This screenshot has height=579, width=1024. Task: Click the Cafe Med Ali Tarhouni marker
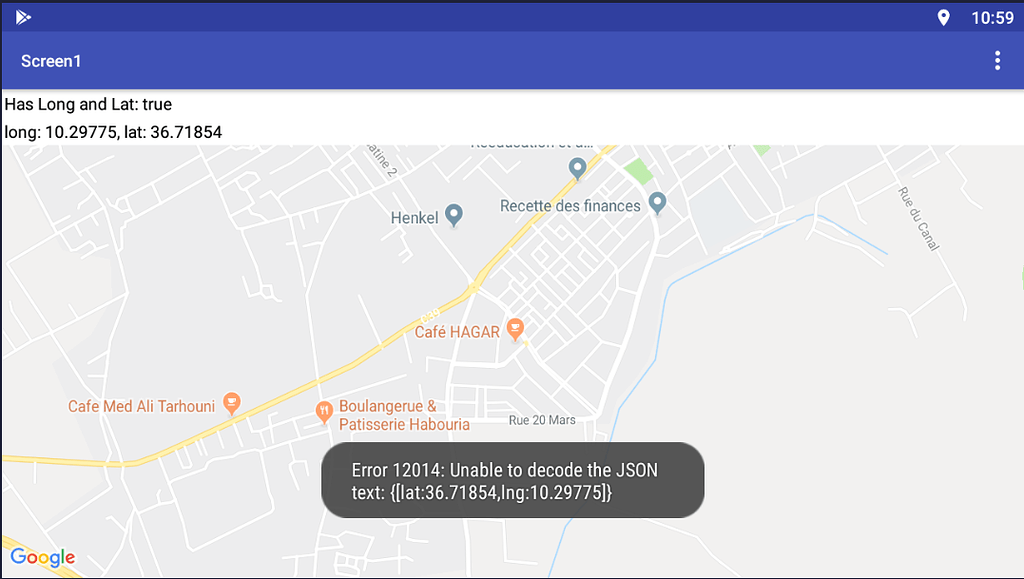(x=231, y=402)
